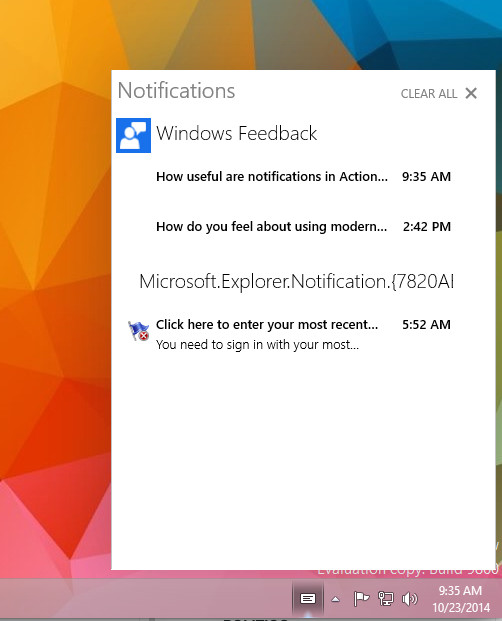This screenshot has height=621, width=502.
Task: Click the CLEAR ALL button
Action: point(429,94)
